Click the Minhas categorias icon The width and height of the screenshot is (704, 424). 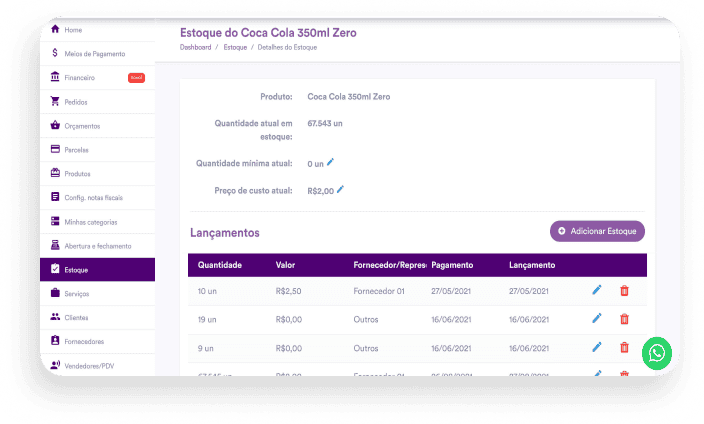(55, 221)
